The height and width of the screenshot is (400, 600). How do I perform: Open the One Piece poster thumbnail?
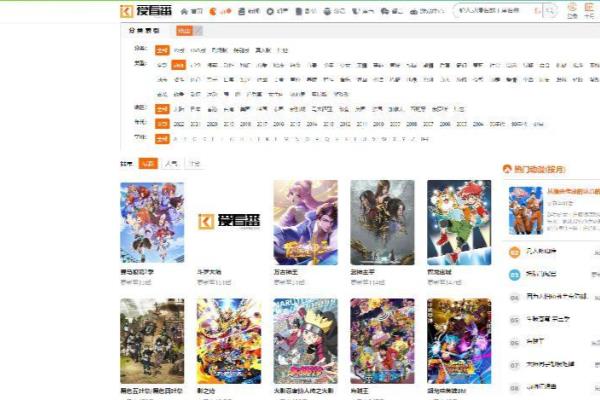pyautogui.click(x=382, y=341)
